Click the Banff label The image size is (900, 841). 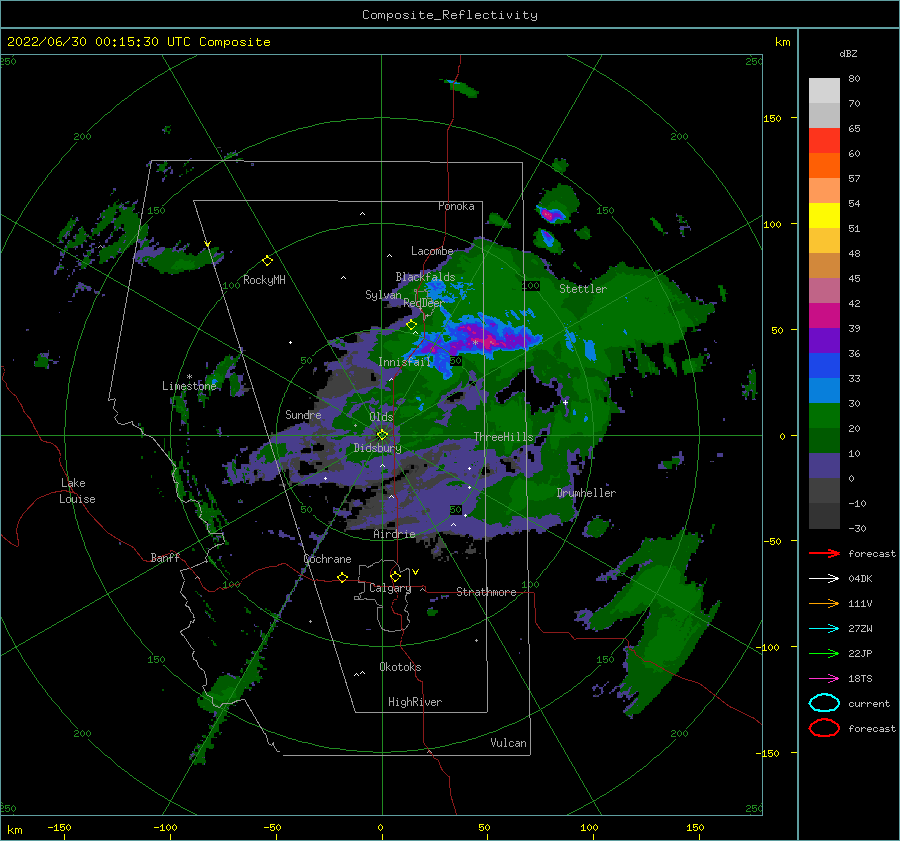(x=165, y=557)
